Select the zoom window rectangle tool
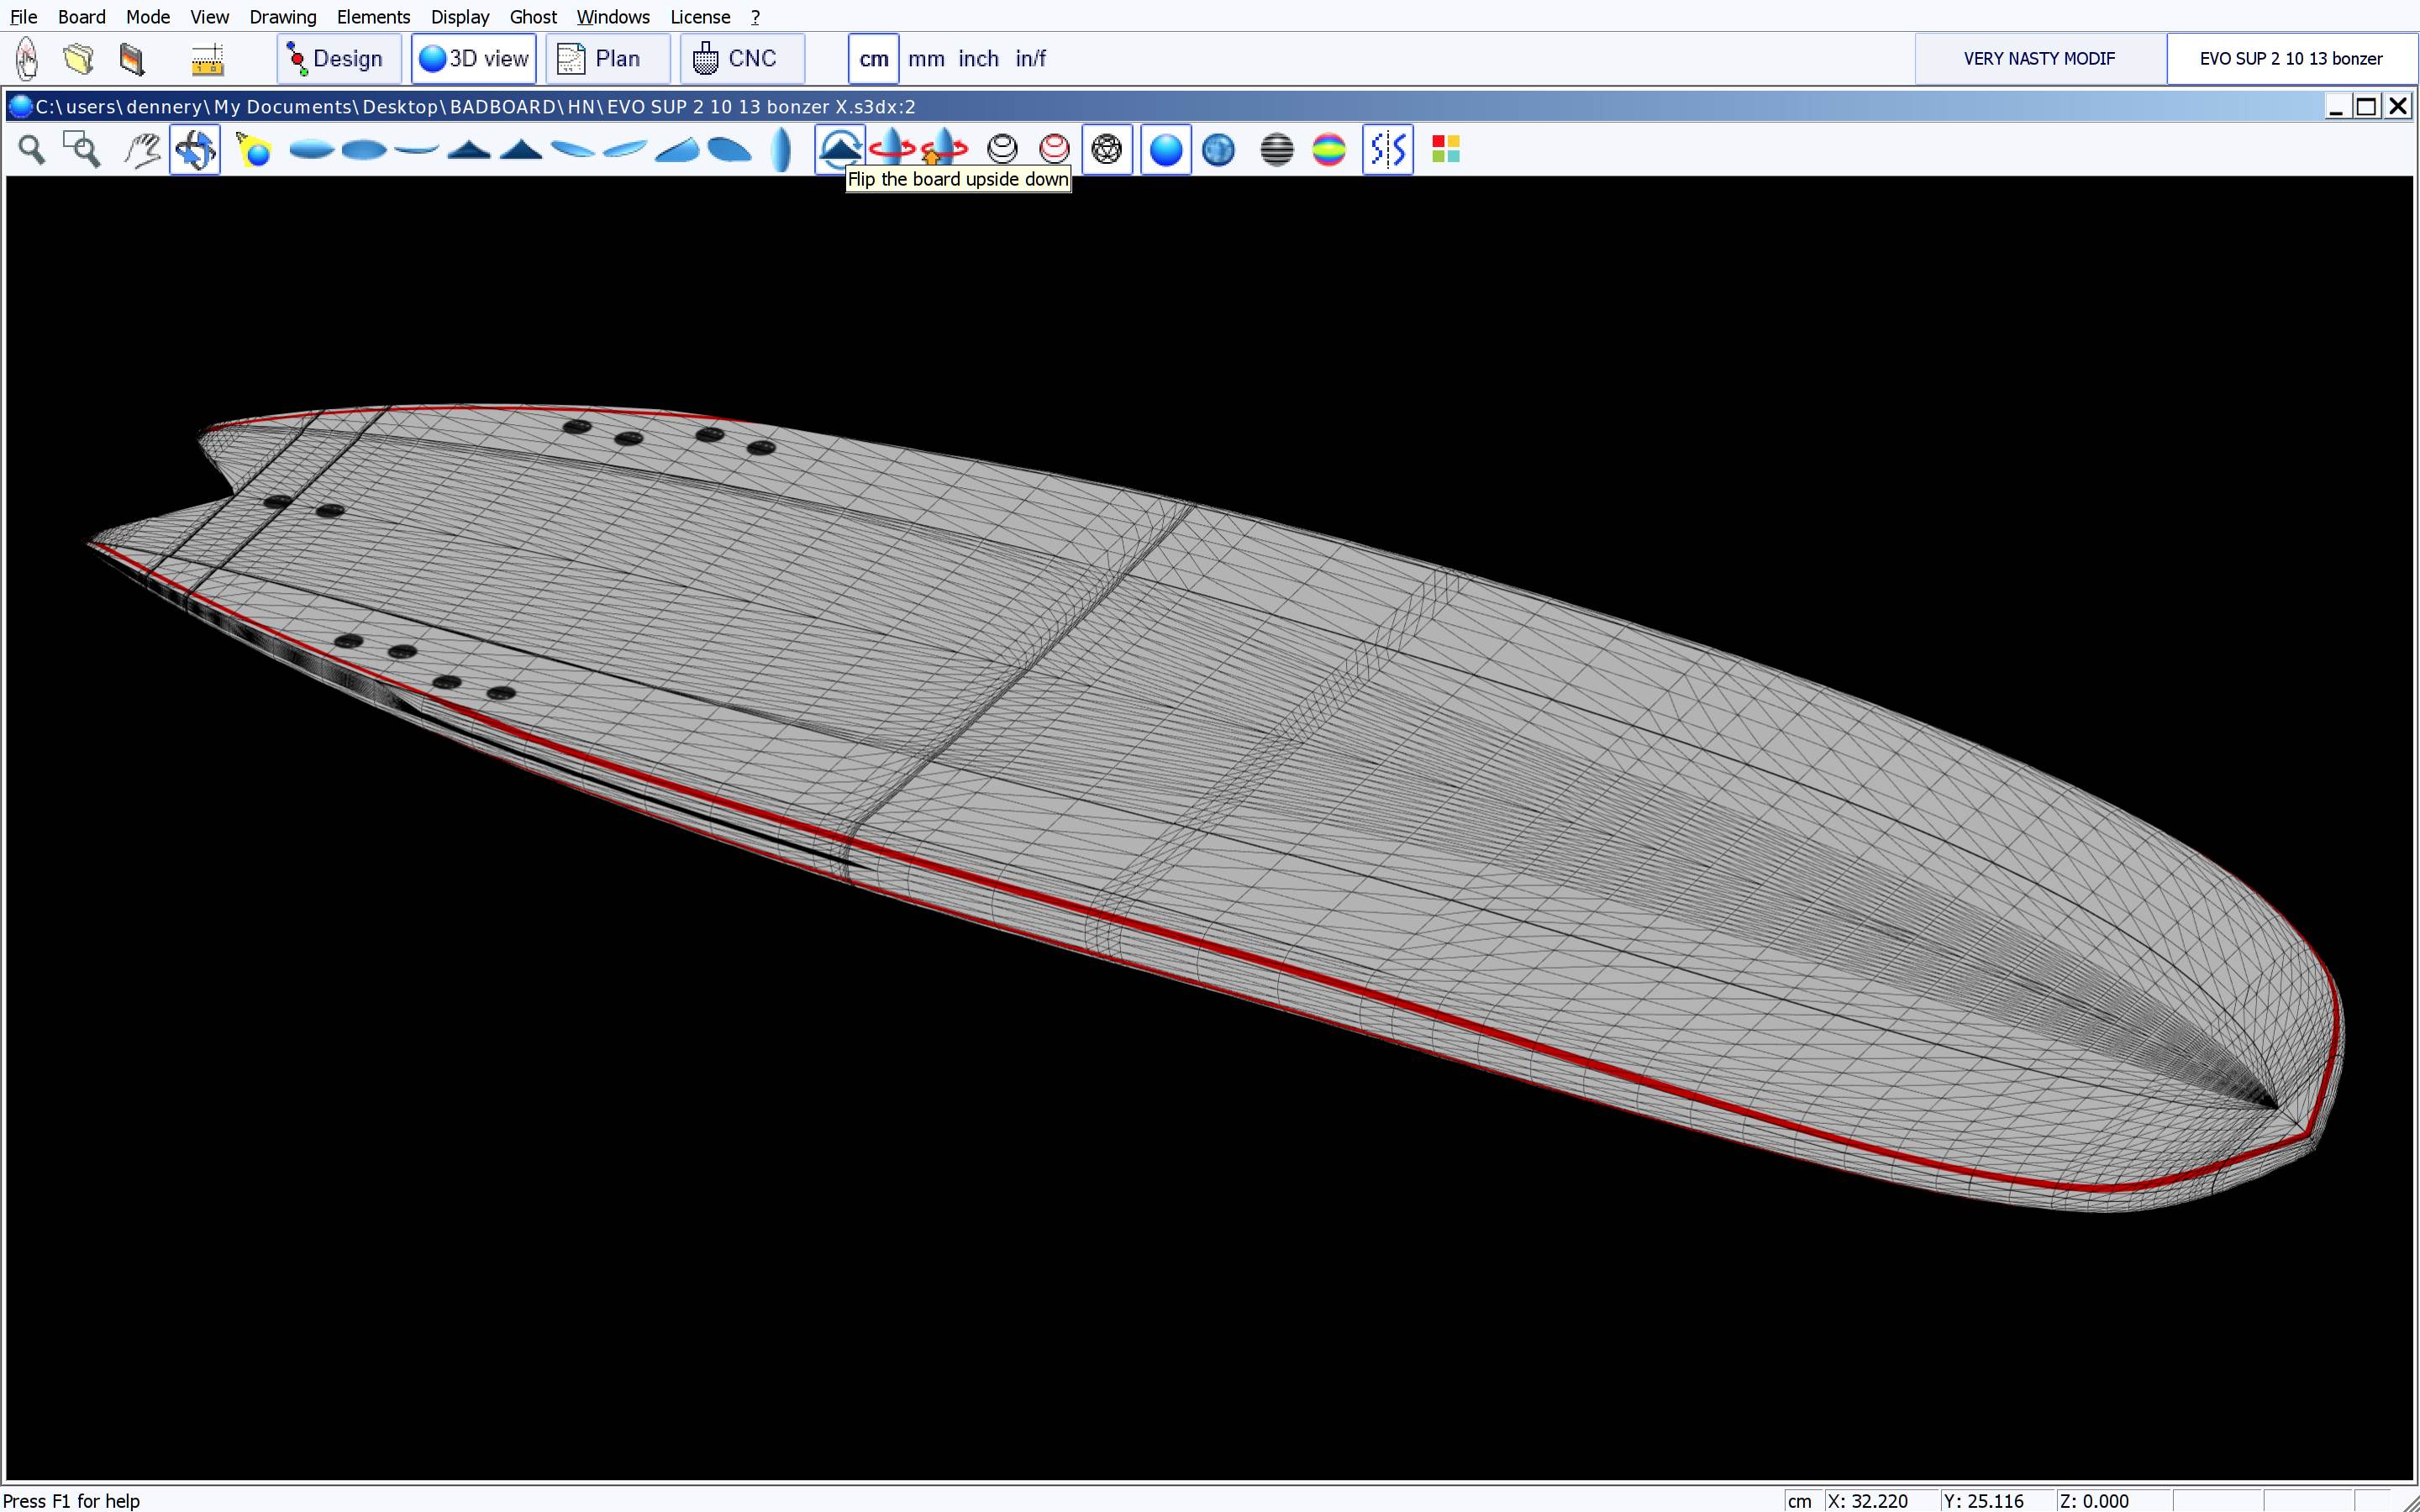 (x=82, y=150)
